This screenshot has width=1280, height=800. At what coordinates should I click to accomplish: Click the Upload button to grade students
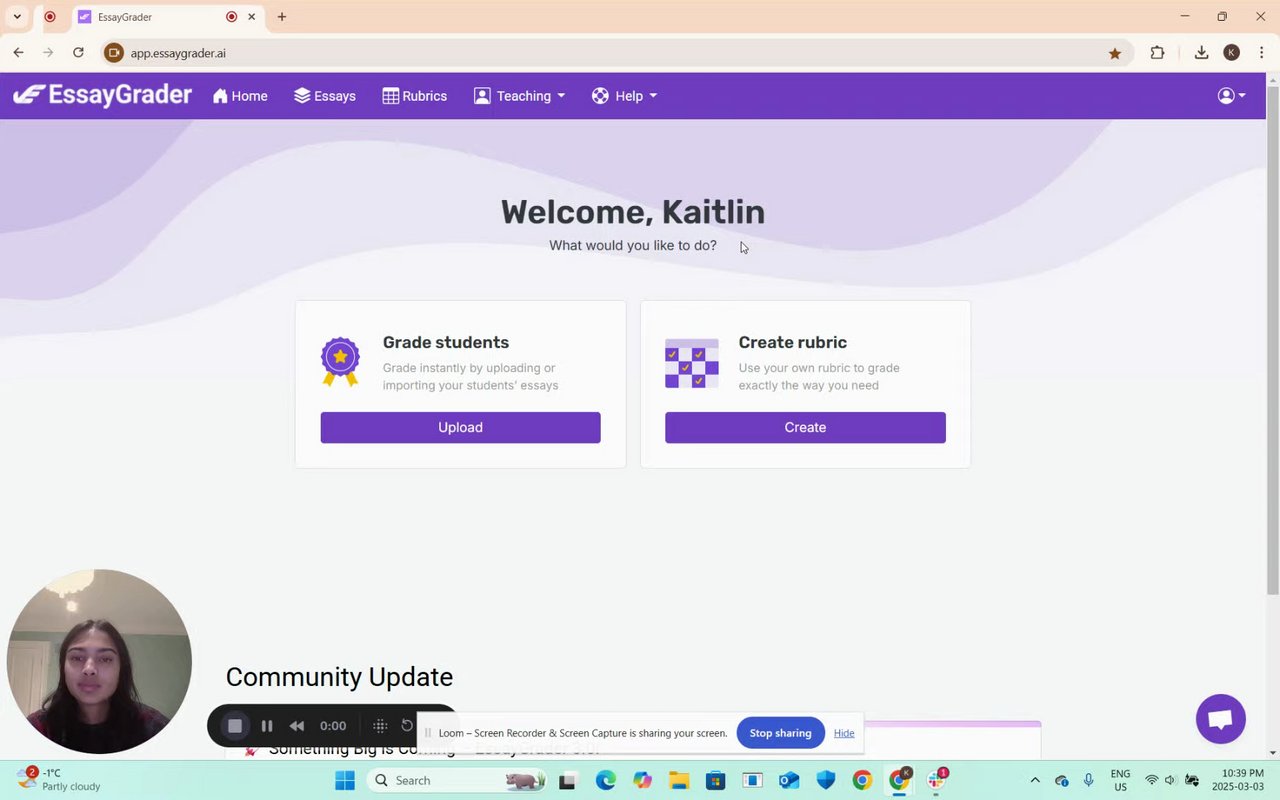460,427
